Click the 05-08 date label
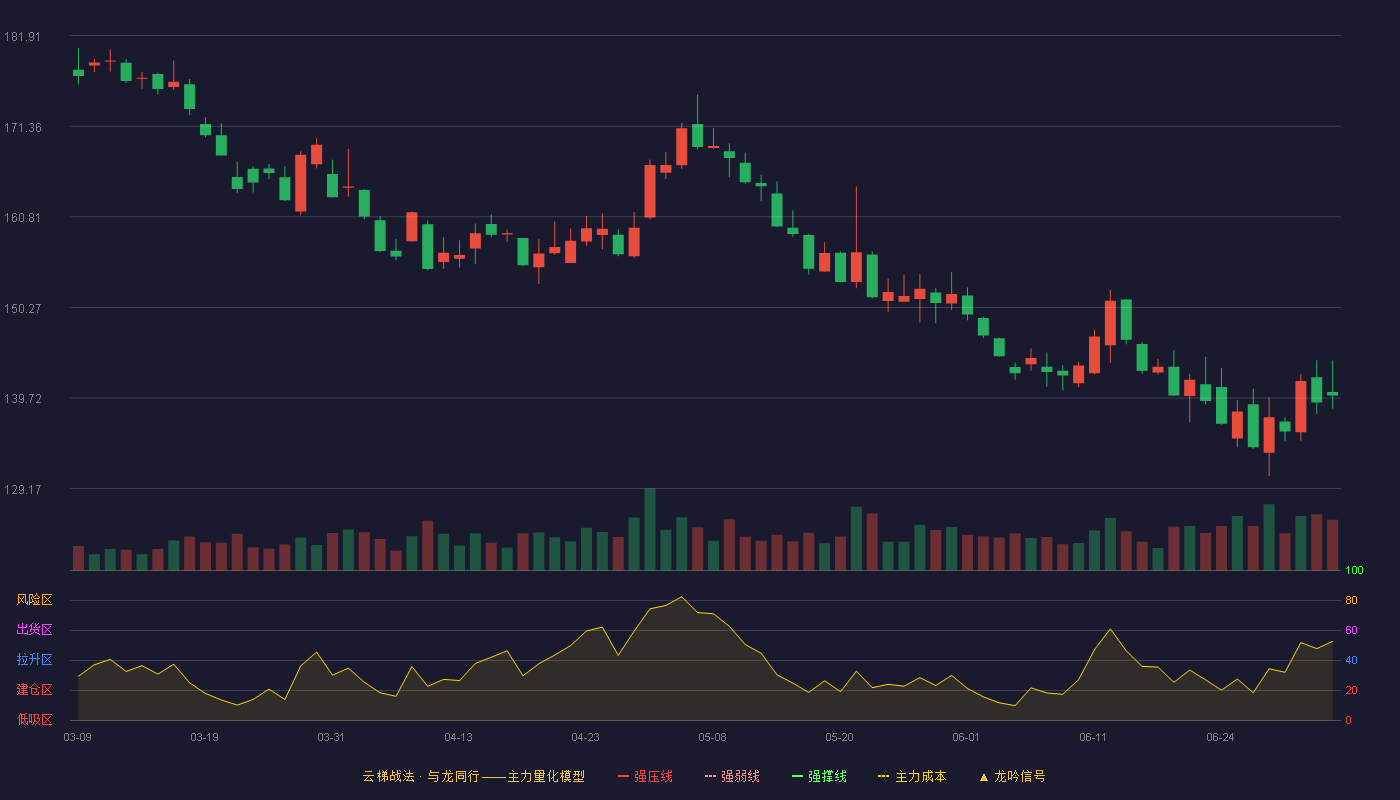The image size is (1400, 800). 712,737
